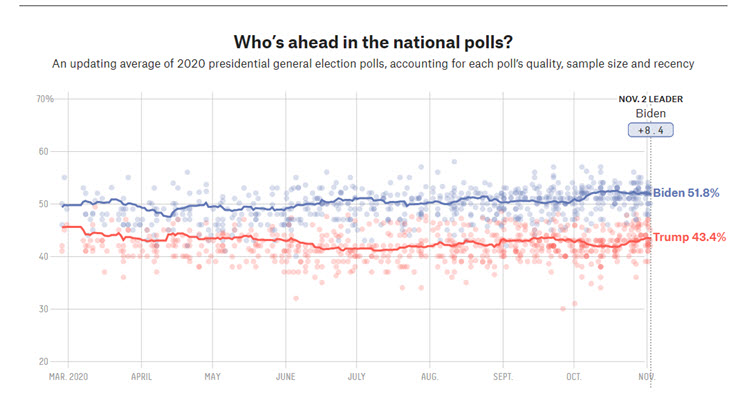740x400 pixels.
Task: Click the JULY x-axis label
Action: tap(357, 378)
